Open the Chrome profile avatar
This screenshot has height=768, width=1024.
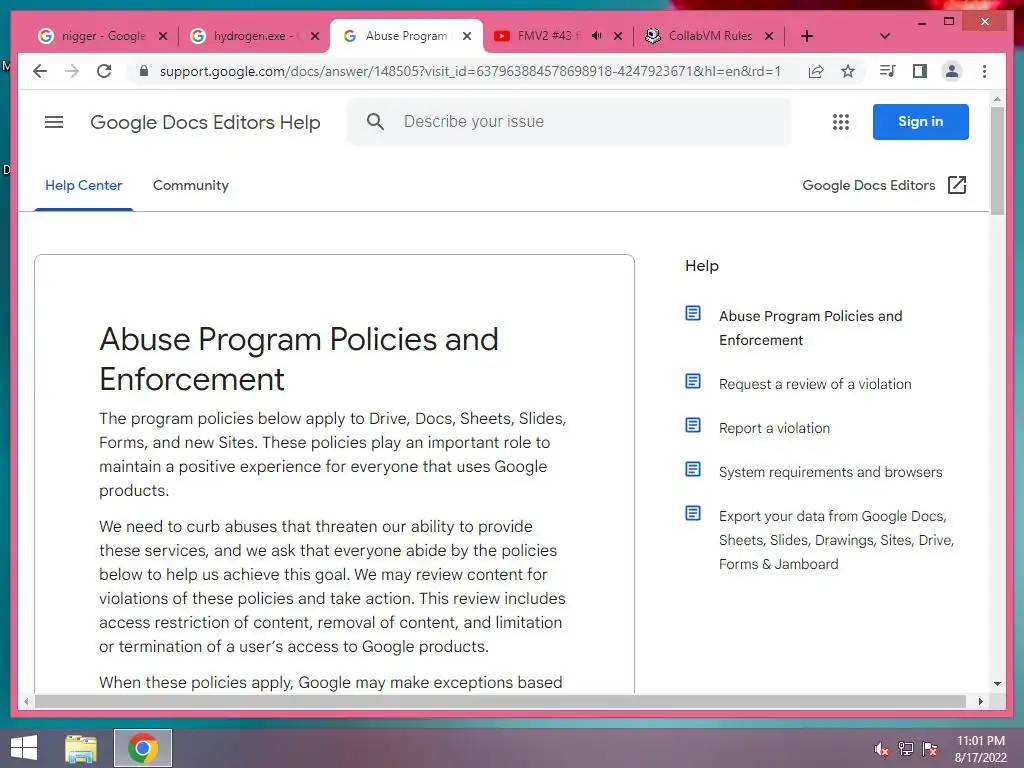tap(952, 71)
